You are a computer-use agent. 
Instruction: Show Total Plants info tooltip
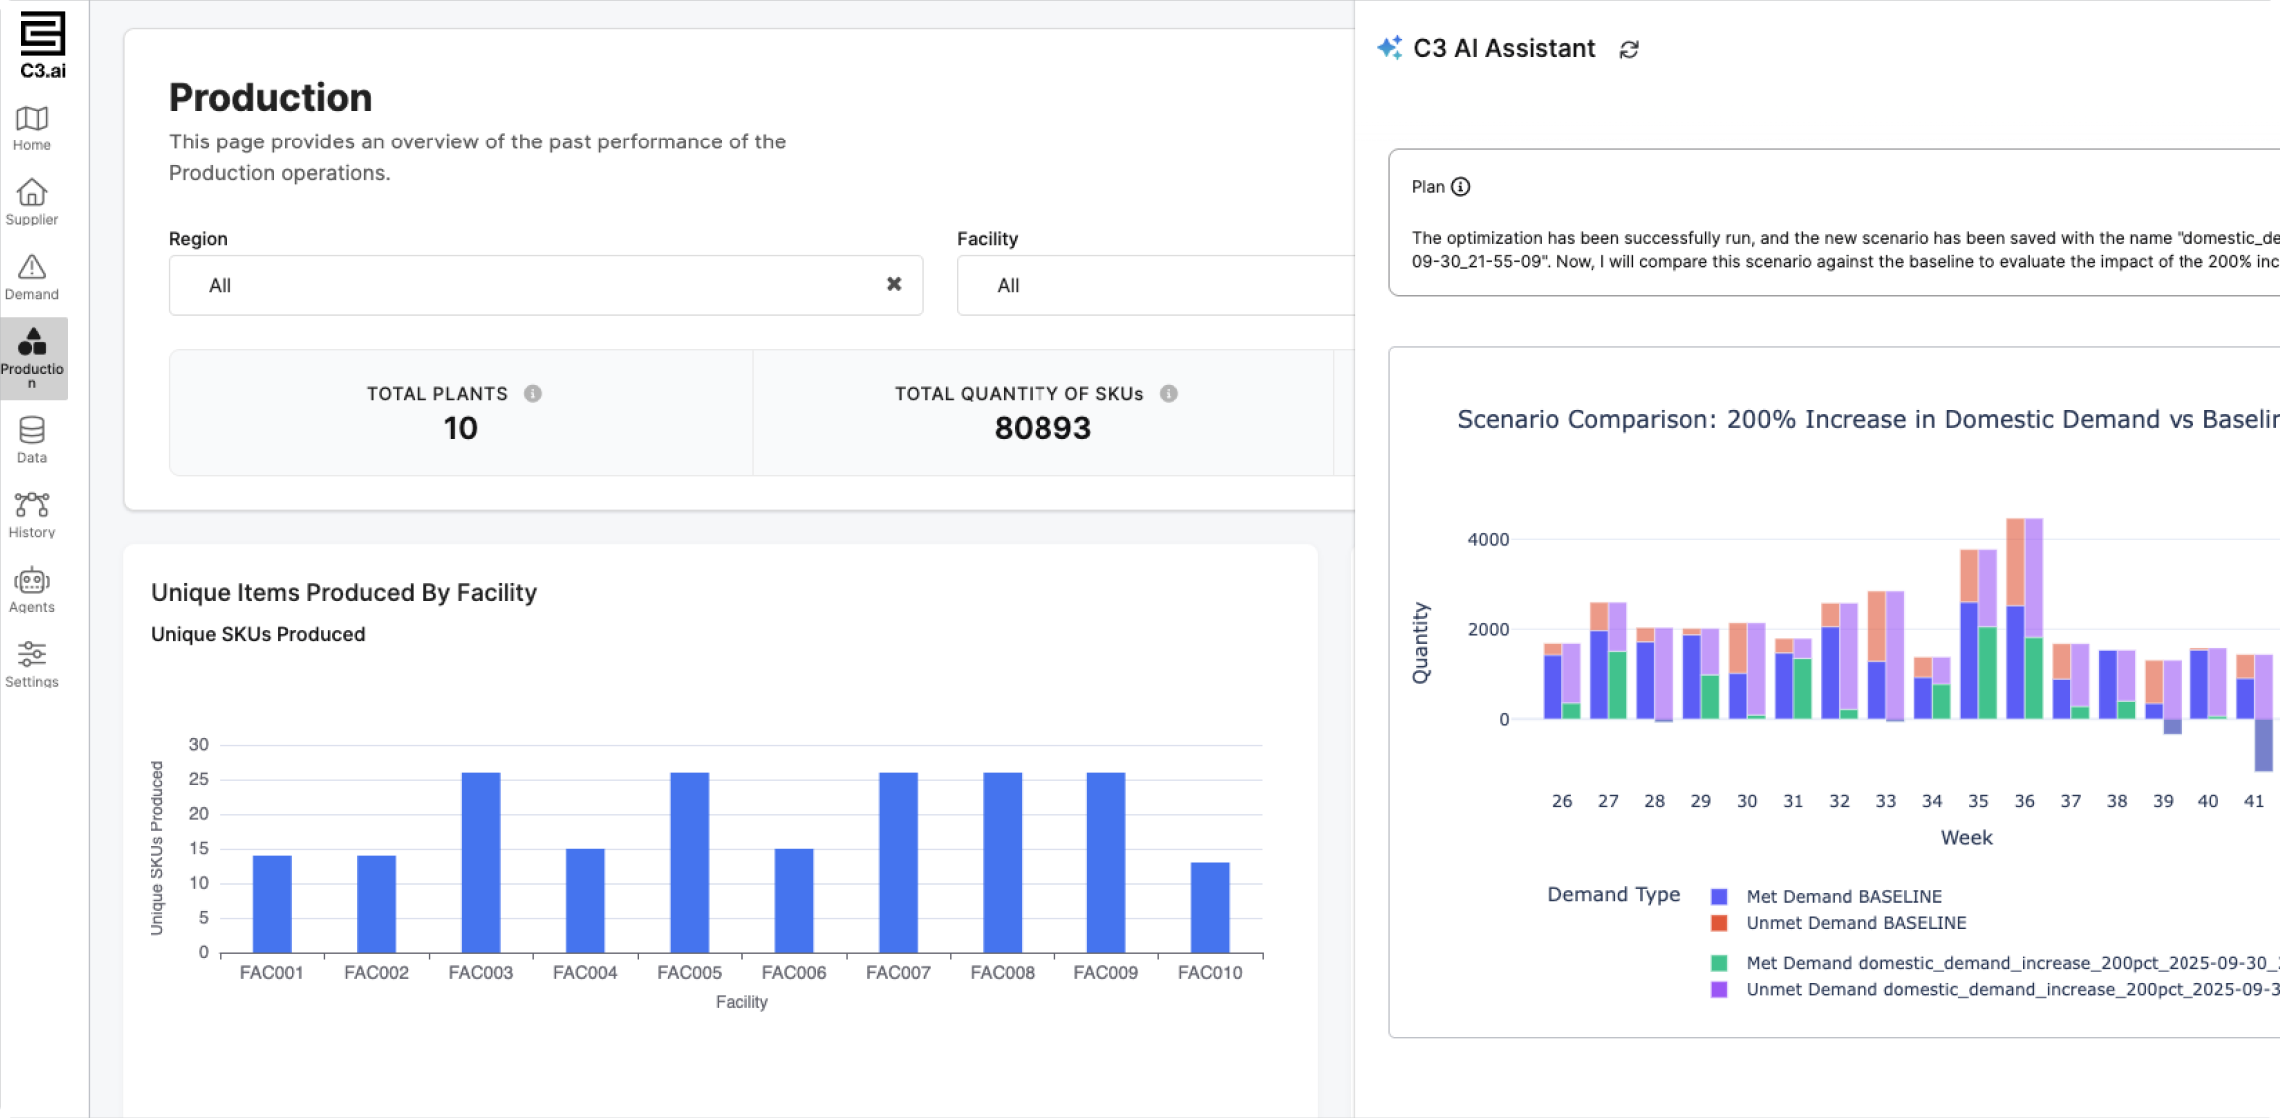click(533, 394)
